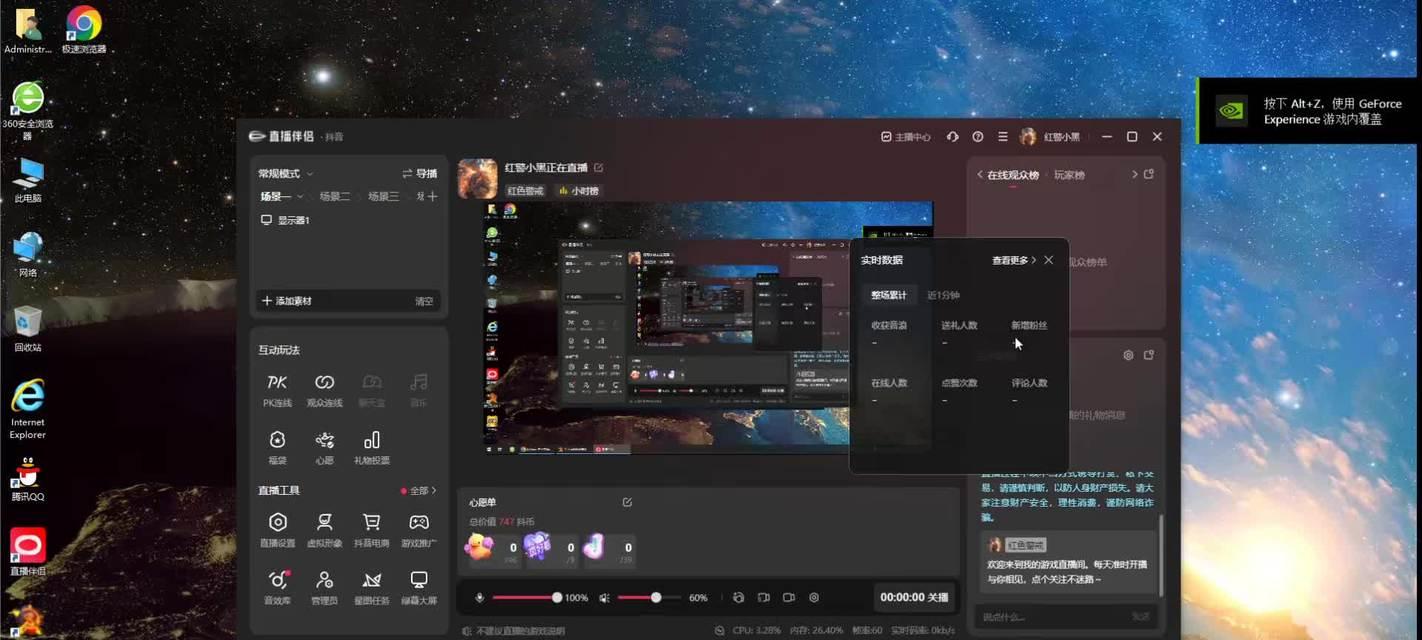Click the 导播 director button
Image resolution: width=1422 pixels, height=640 pixels.
pyautogui.click(x=419, y=173)
